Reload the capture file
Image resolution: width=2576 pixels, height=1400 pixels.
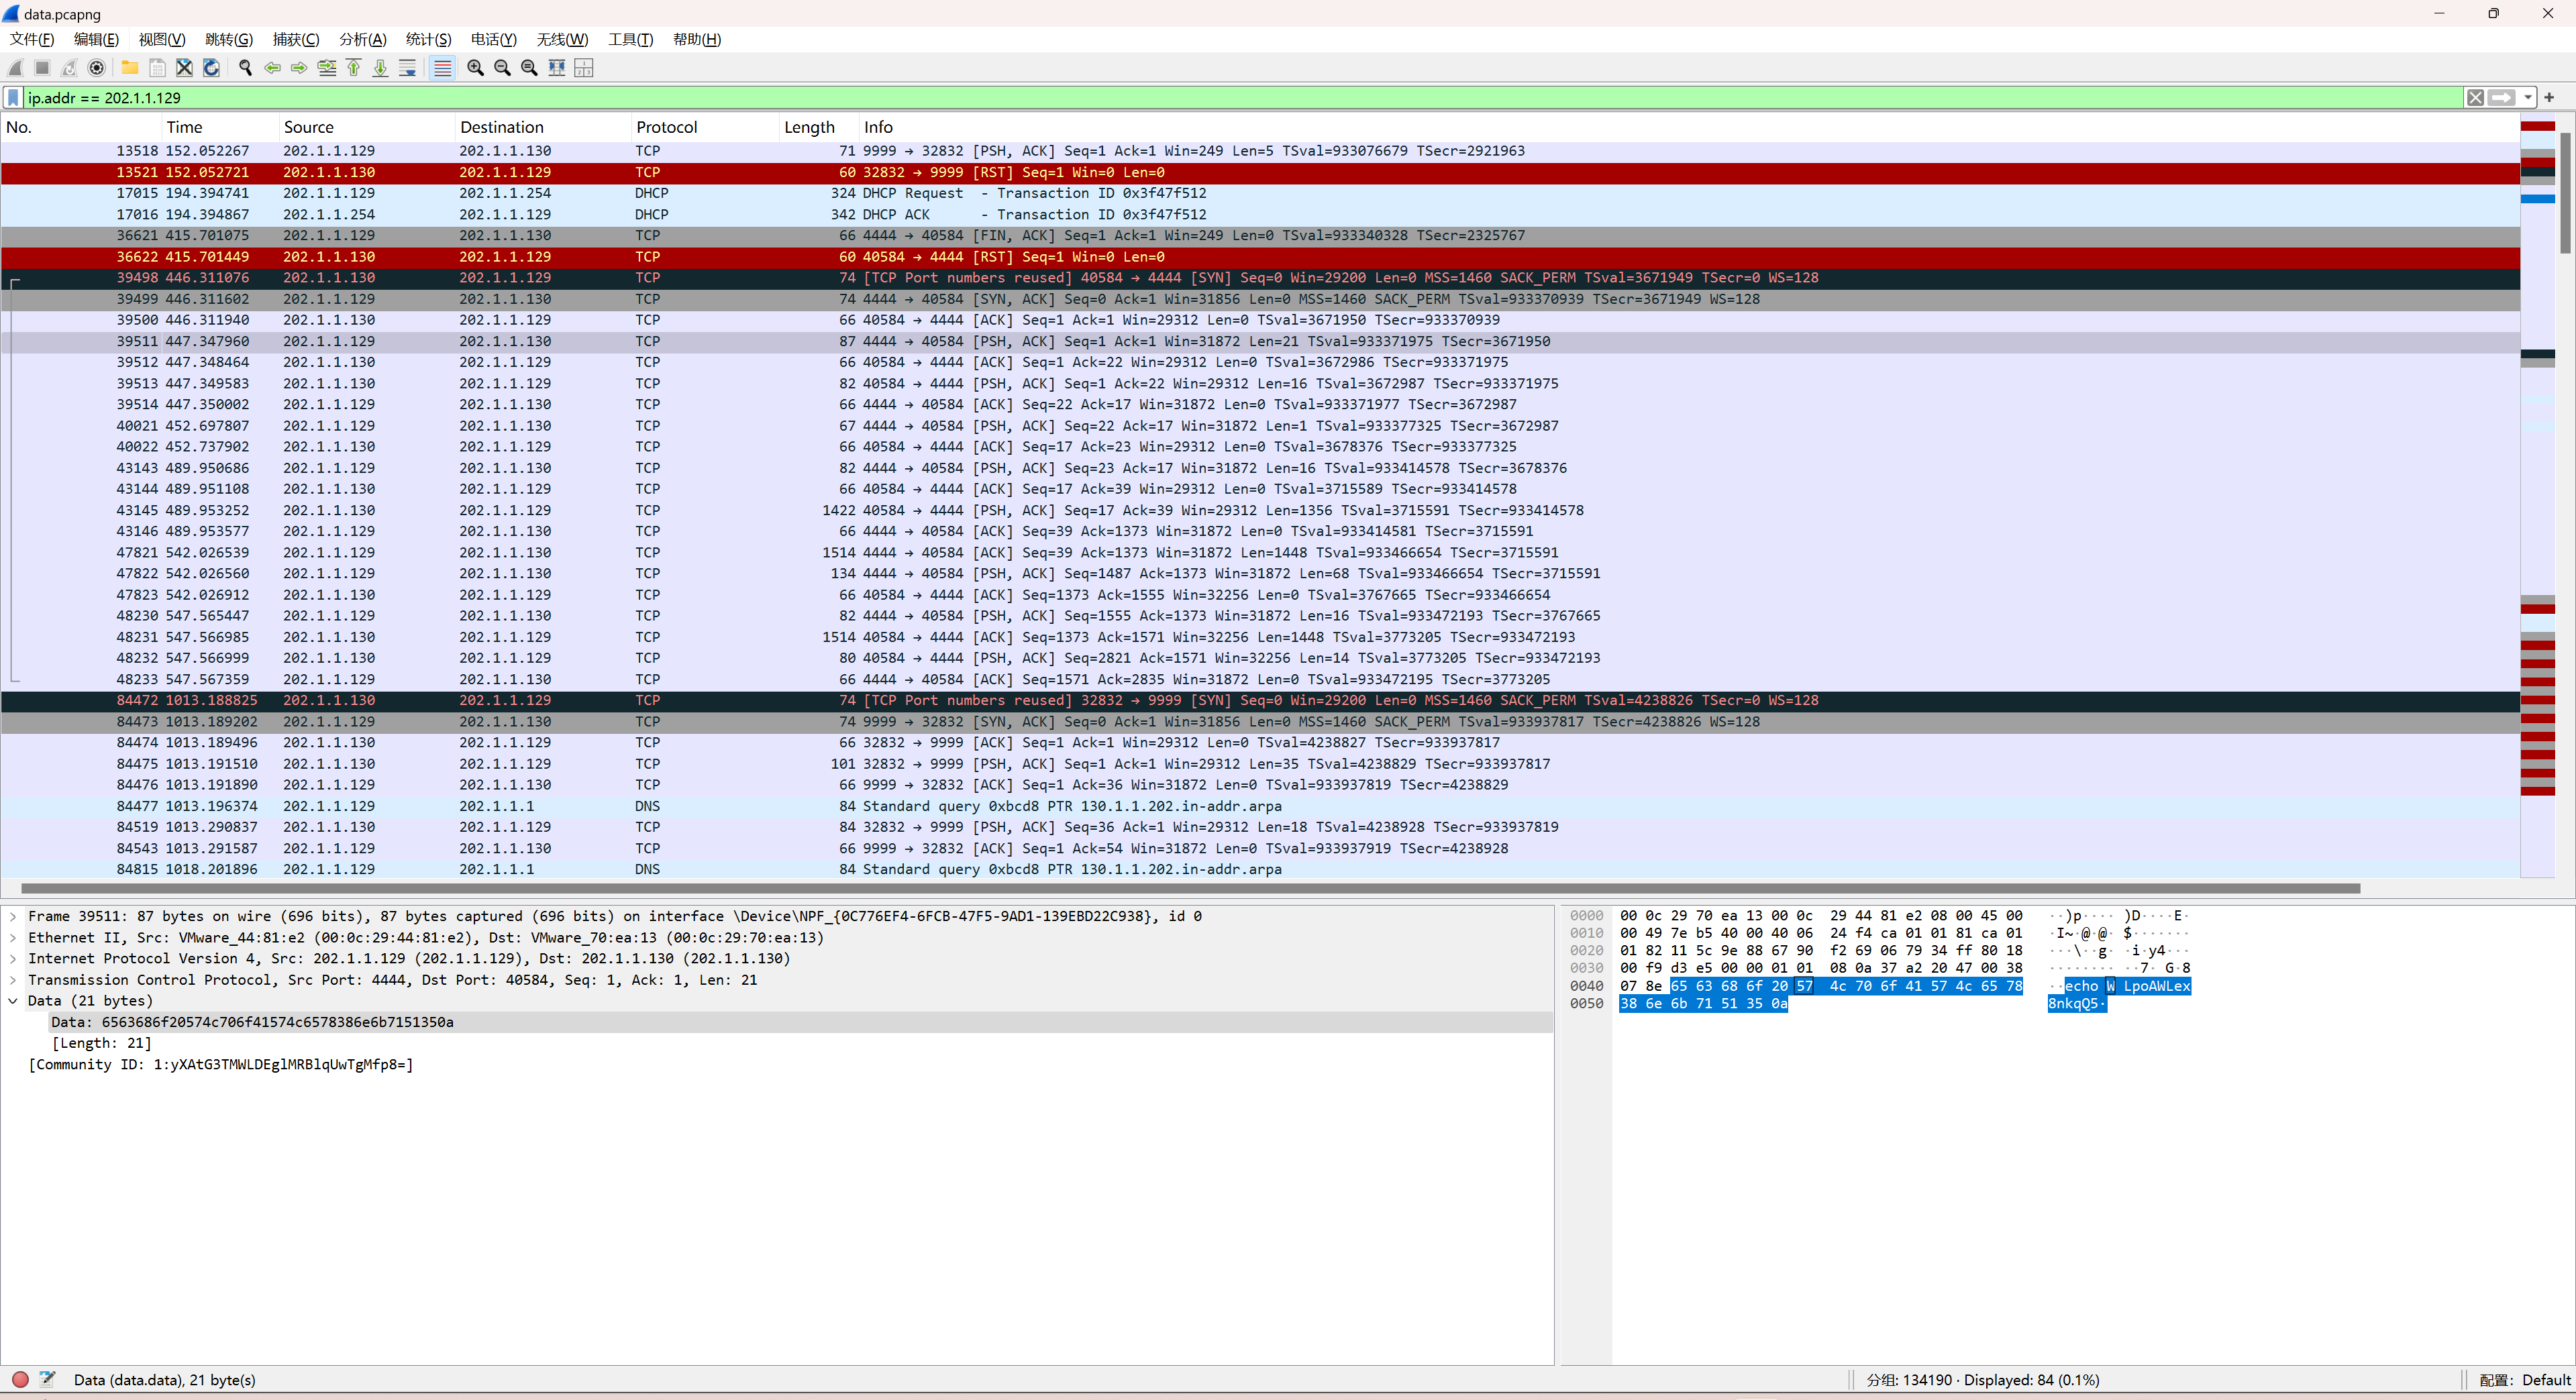[x=211, y=68]
